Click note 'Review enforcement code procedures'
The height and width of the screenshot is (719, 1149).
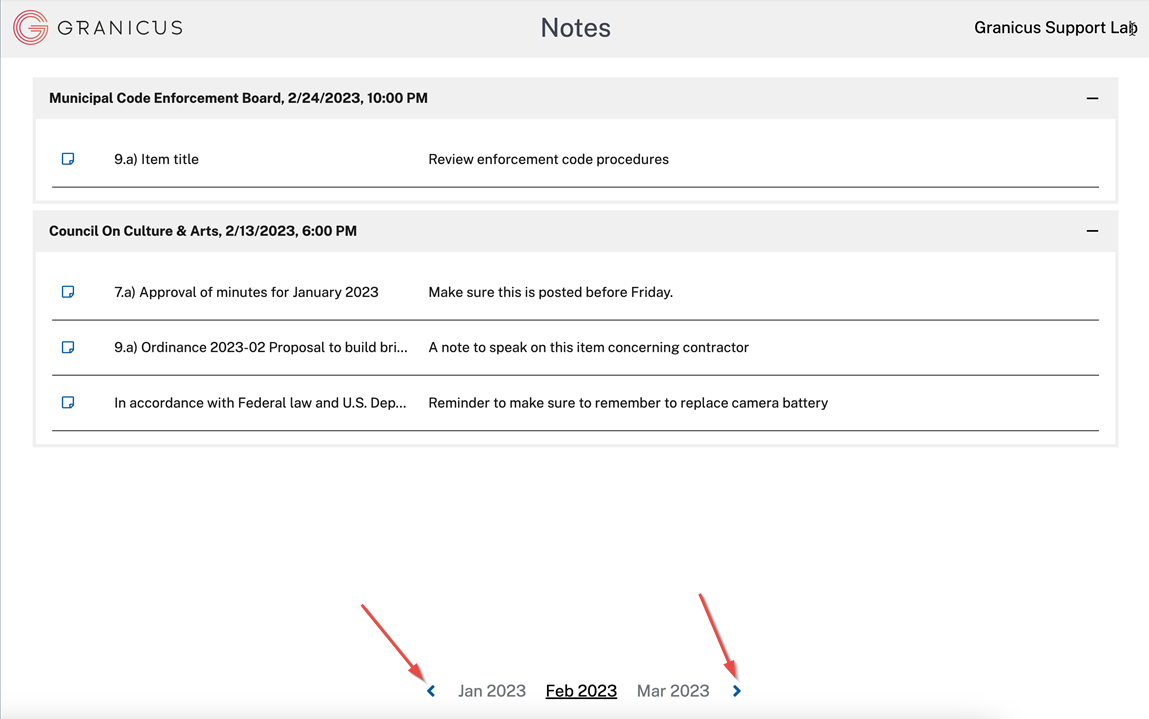click(548, 159)
